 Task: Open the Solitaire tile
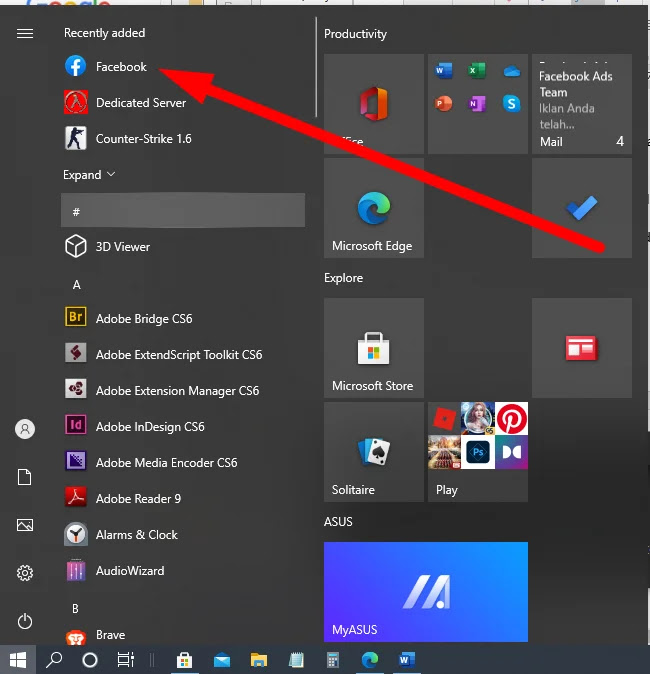coord(374,452)
